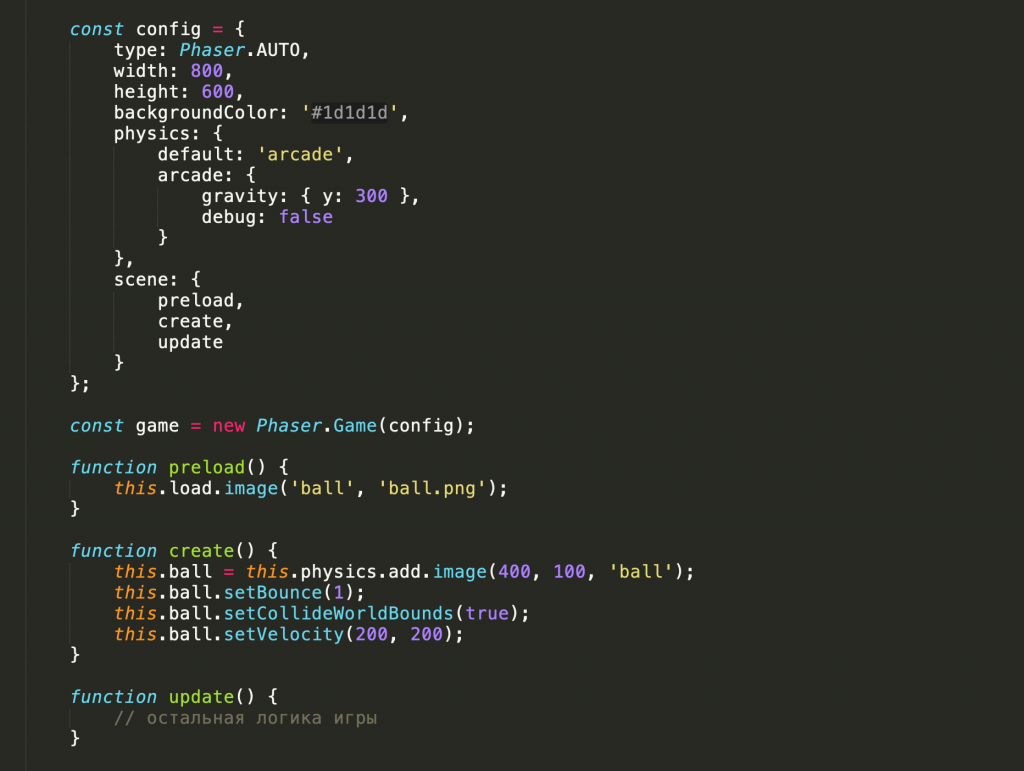Click the create function name
The height and width of the screenshot is (771, 1024).
pos(201,551)
